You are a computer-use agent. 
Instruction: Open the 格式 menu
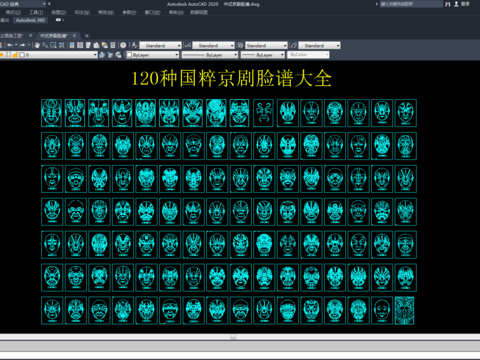point(13,12)
